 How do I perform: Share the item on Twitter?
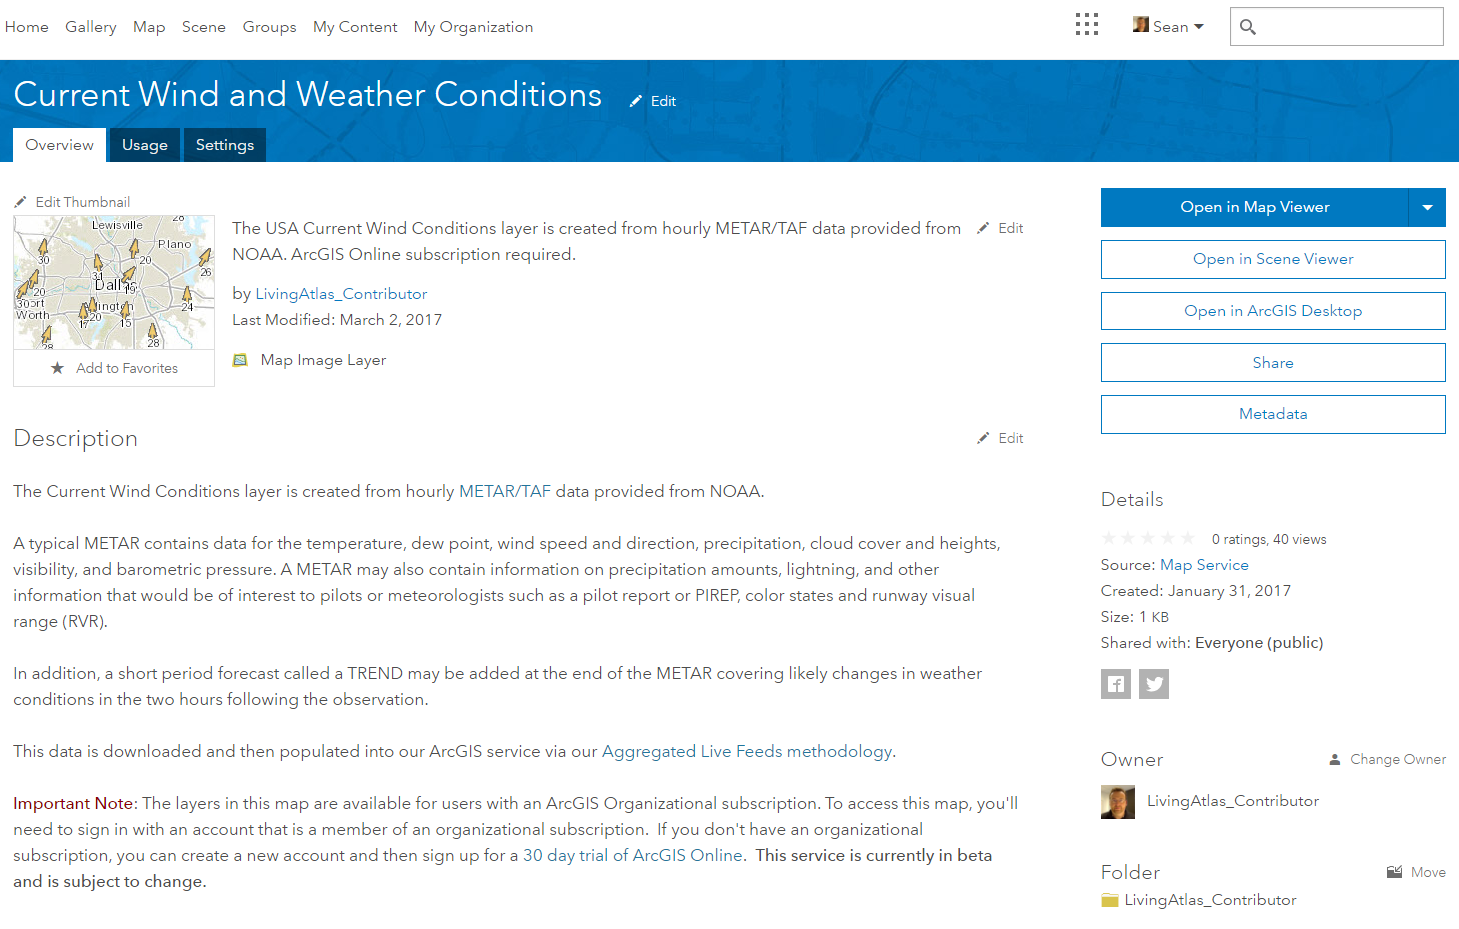[1153, 683]
